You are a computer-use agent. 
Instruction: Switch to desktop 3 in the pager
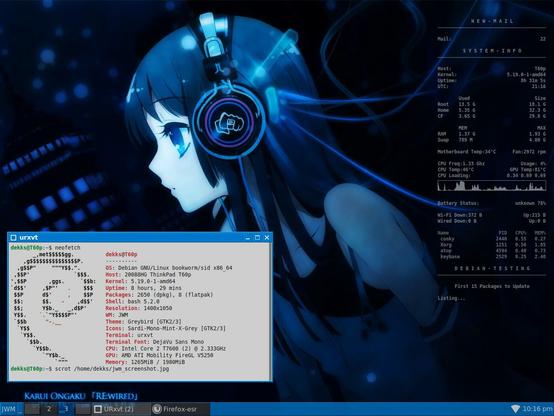[x=66, y=409]
